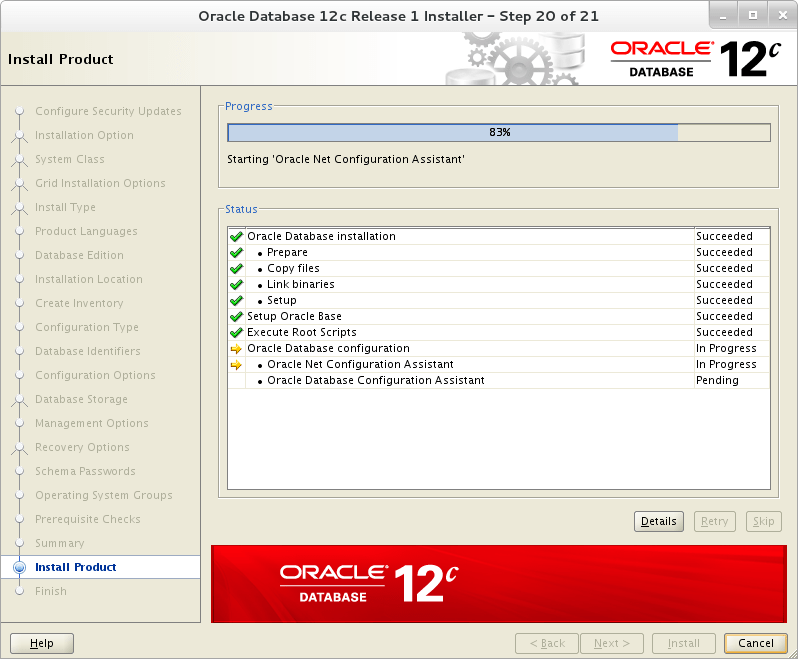Select Database Identifiers step

(88, 351)
